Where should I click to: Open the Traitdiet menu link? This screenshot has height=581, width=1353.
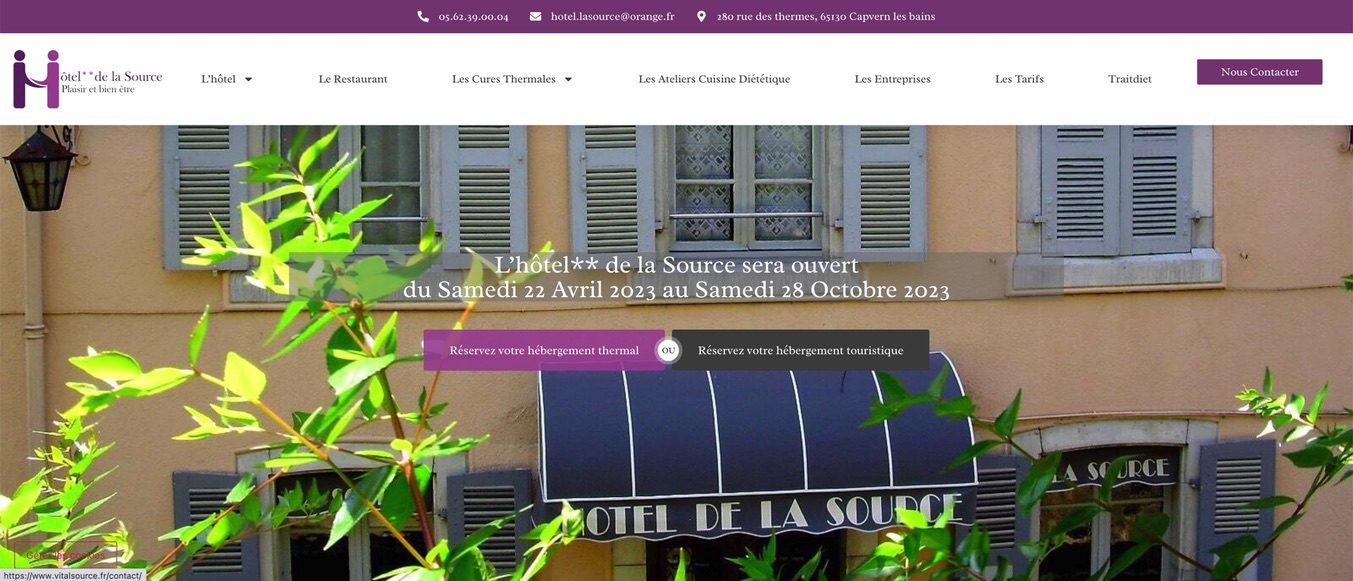tap(1129, 79)
